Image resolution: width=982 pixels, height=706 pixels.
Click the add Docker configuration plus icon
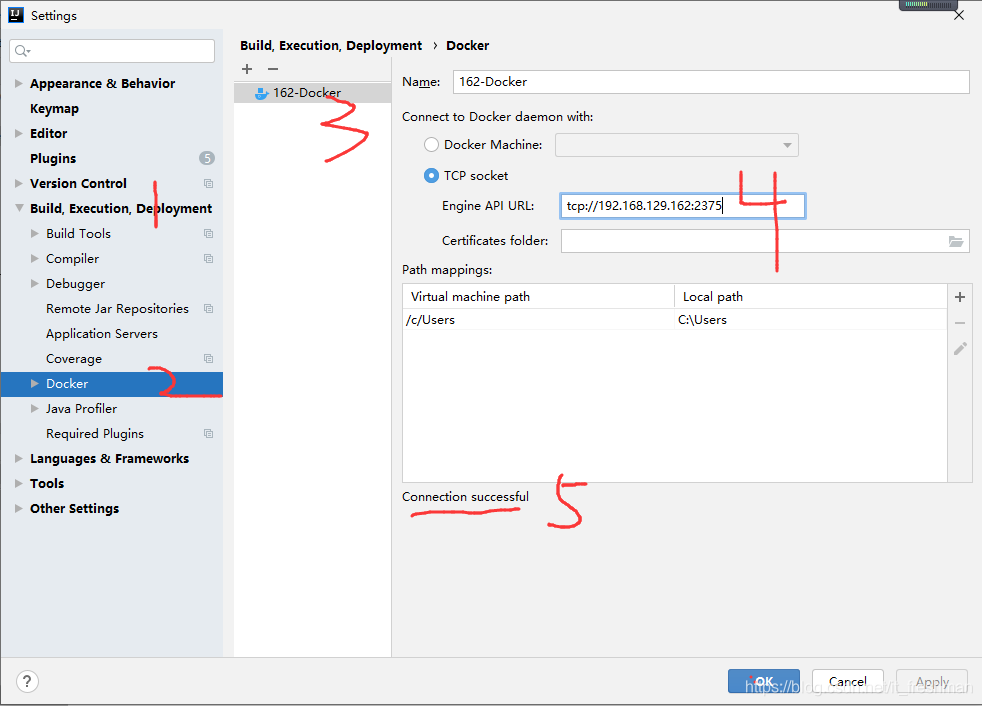point(248,69)
